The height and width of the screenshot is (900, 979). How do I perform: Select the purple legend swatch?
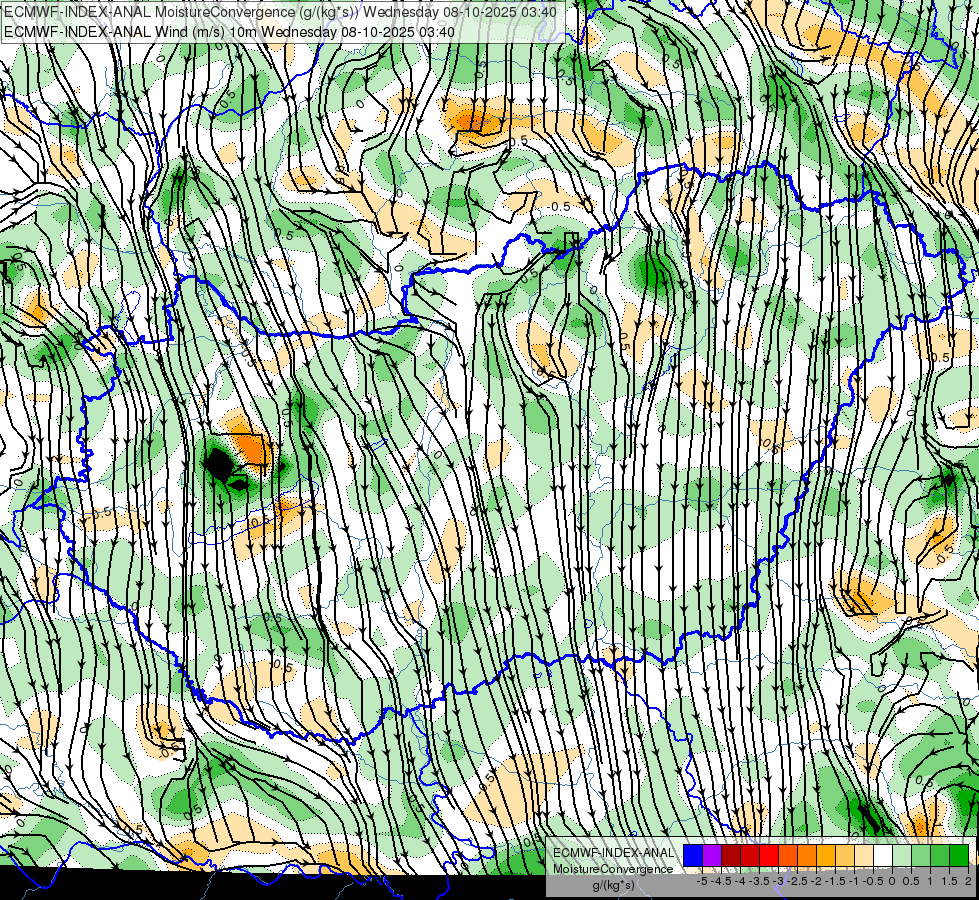click(712, 855)
